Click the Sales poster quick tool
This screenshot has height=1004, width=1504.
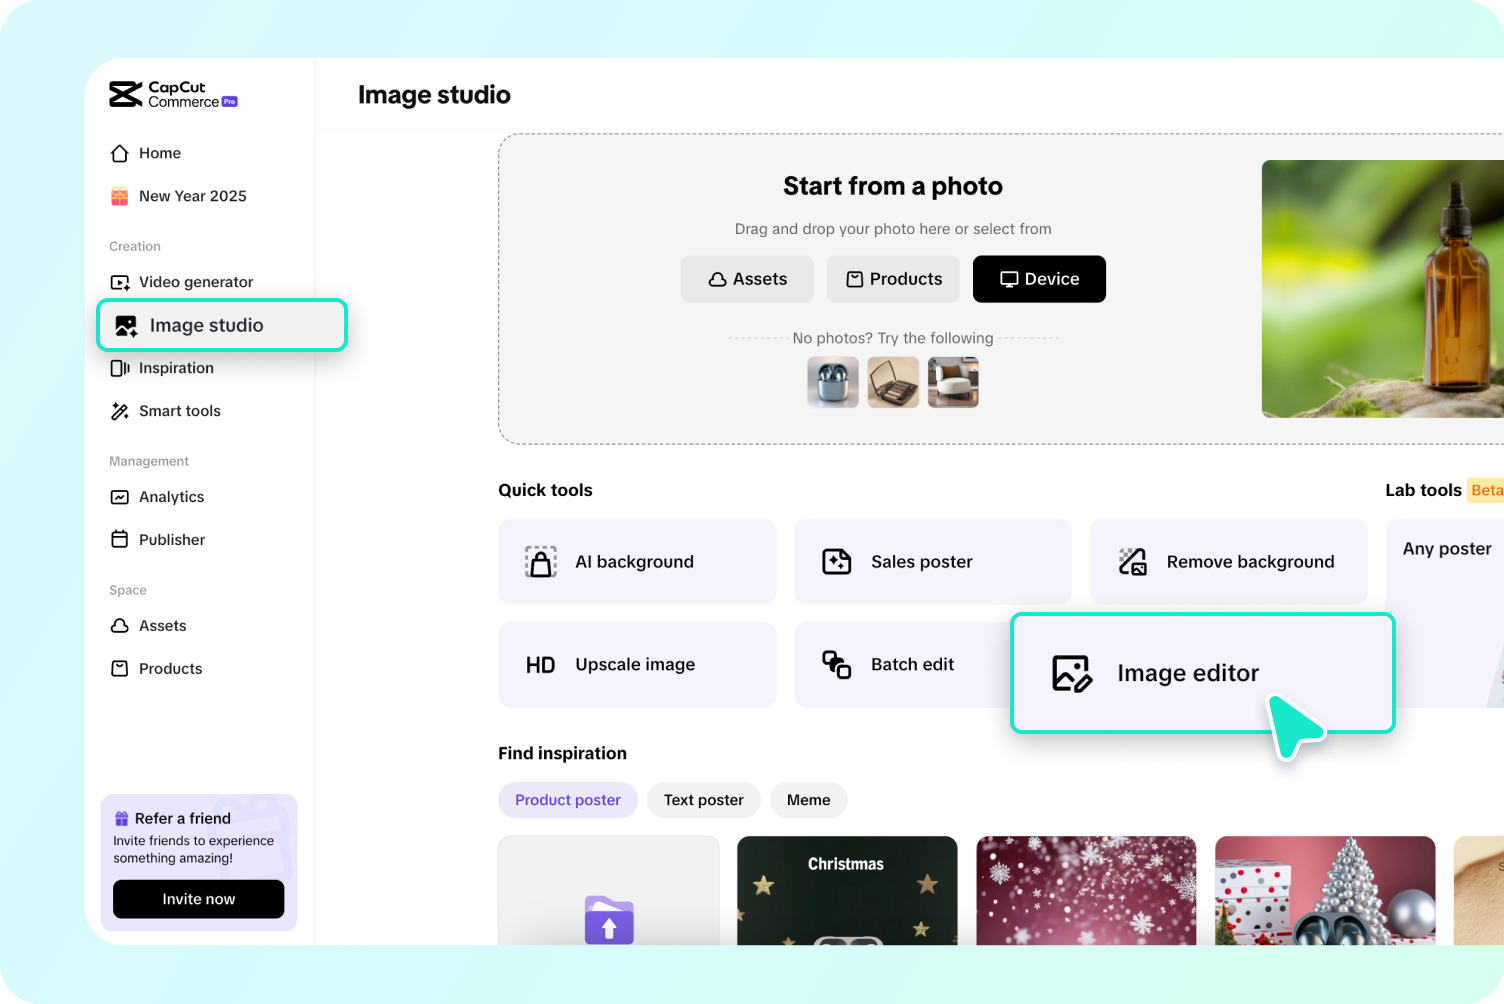[921, 562]
